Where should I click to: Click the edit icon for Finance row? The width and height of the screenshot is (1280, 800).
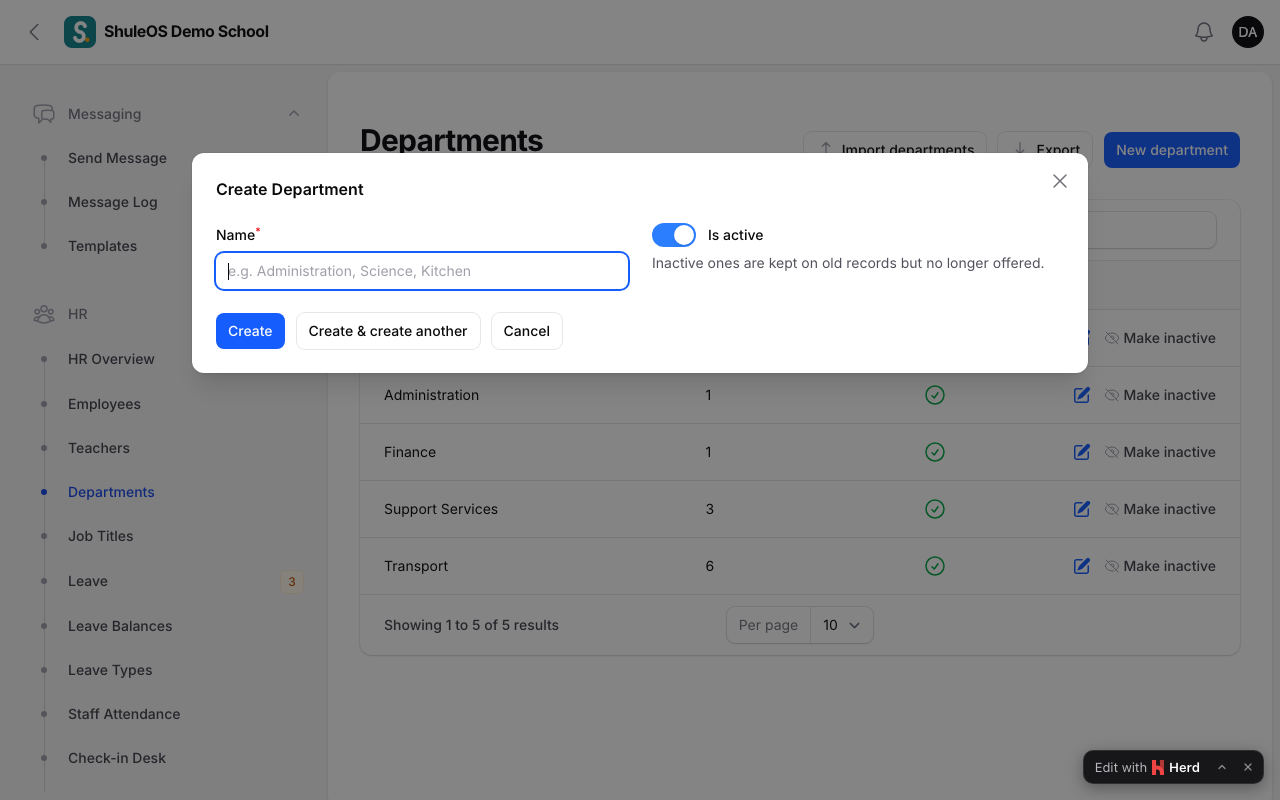(x=1081, y=452)
